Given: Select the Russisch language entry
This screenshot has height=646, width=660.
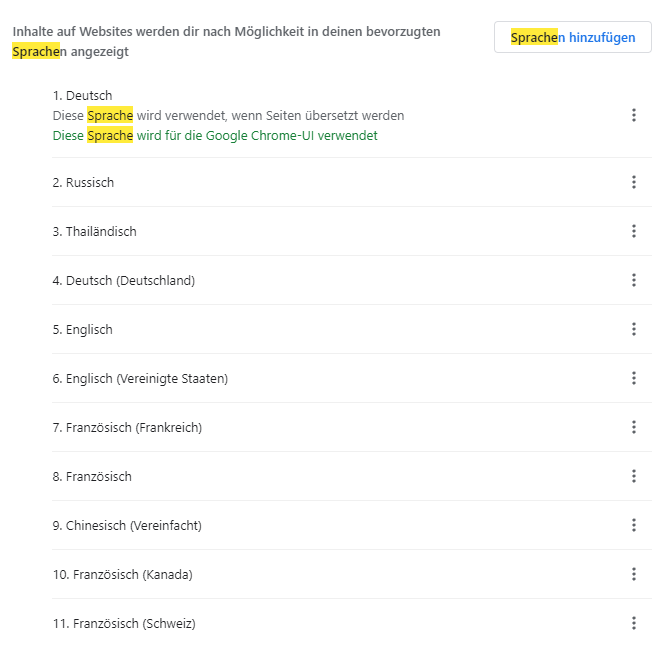Looking at the screenshot, I should pos(84,183).
